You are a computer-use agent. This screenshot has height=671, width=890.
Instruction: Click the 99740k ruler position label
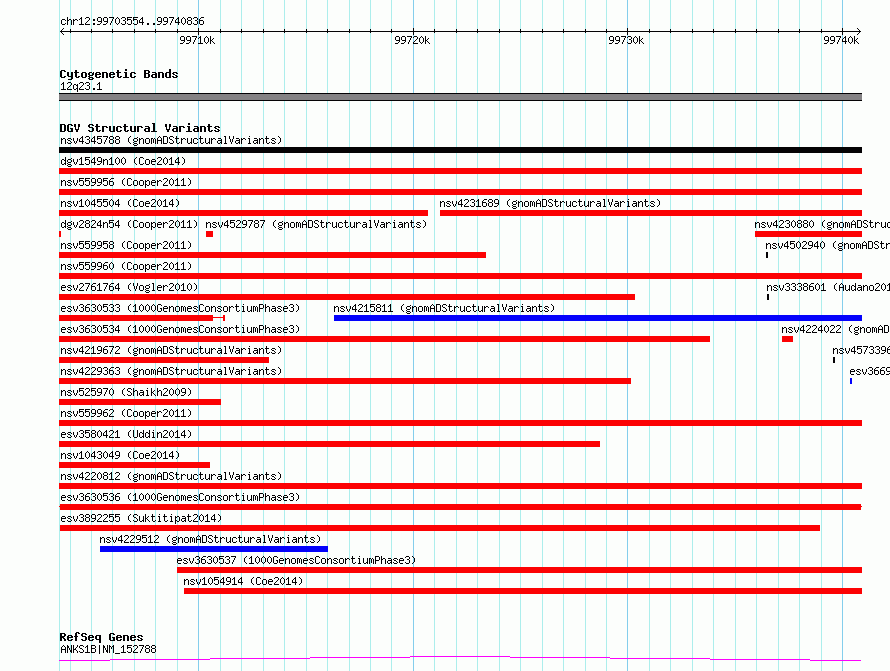841,40
